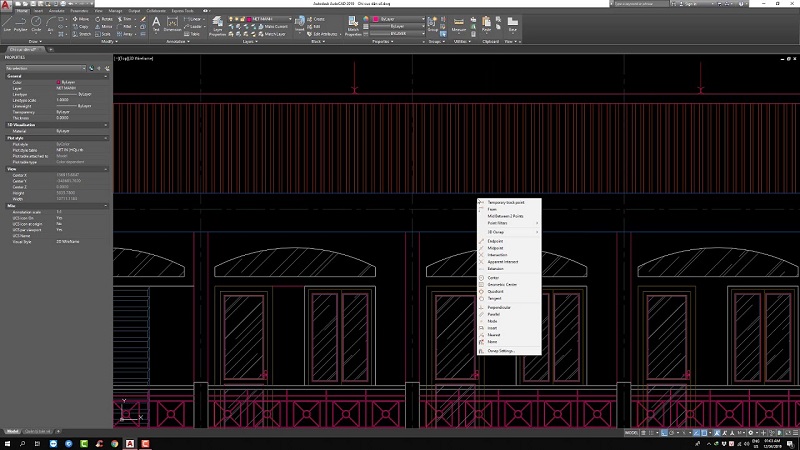The height and width of the screenshot is (450, 800).
Task: Select the Text annotation tool
Action: 156,22
